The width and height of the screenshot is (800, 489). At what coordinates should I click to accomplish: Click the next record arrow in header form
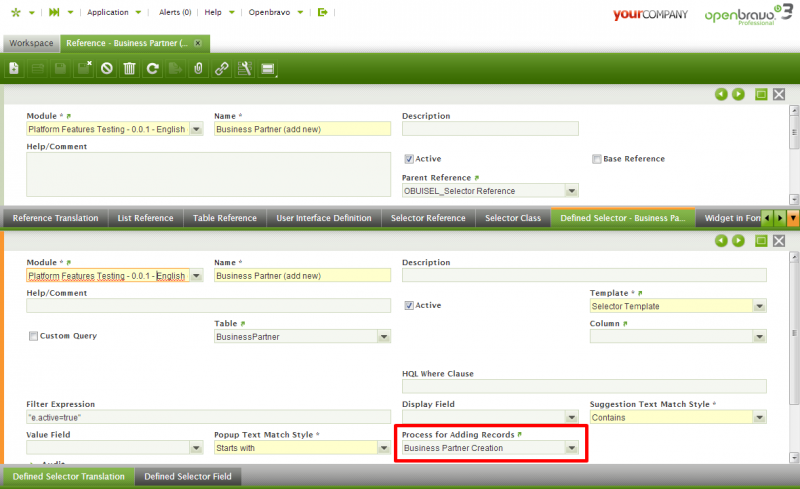pyautogui.click(x=738, y=94)
